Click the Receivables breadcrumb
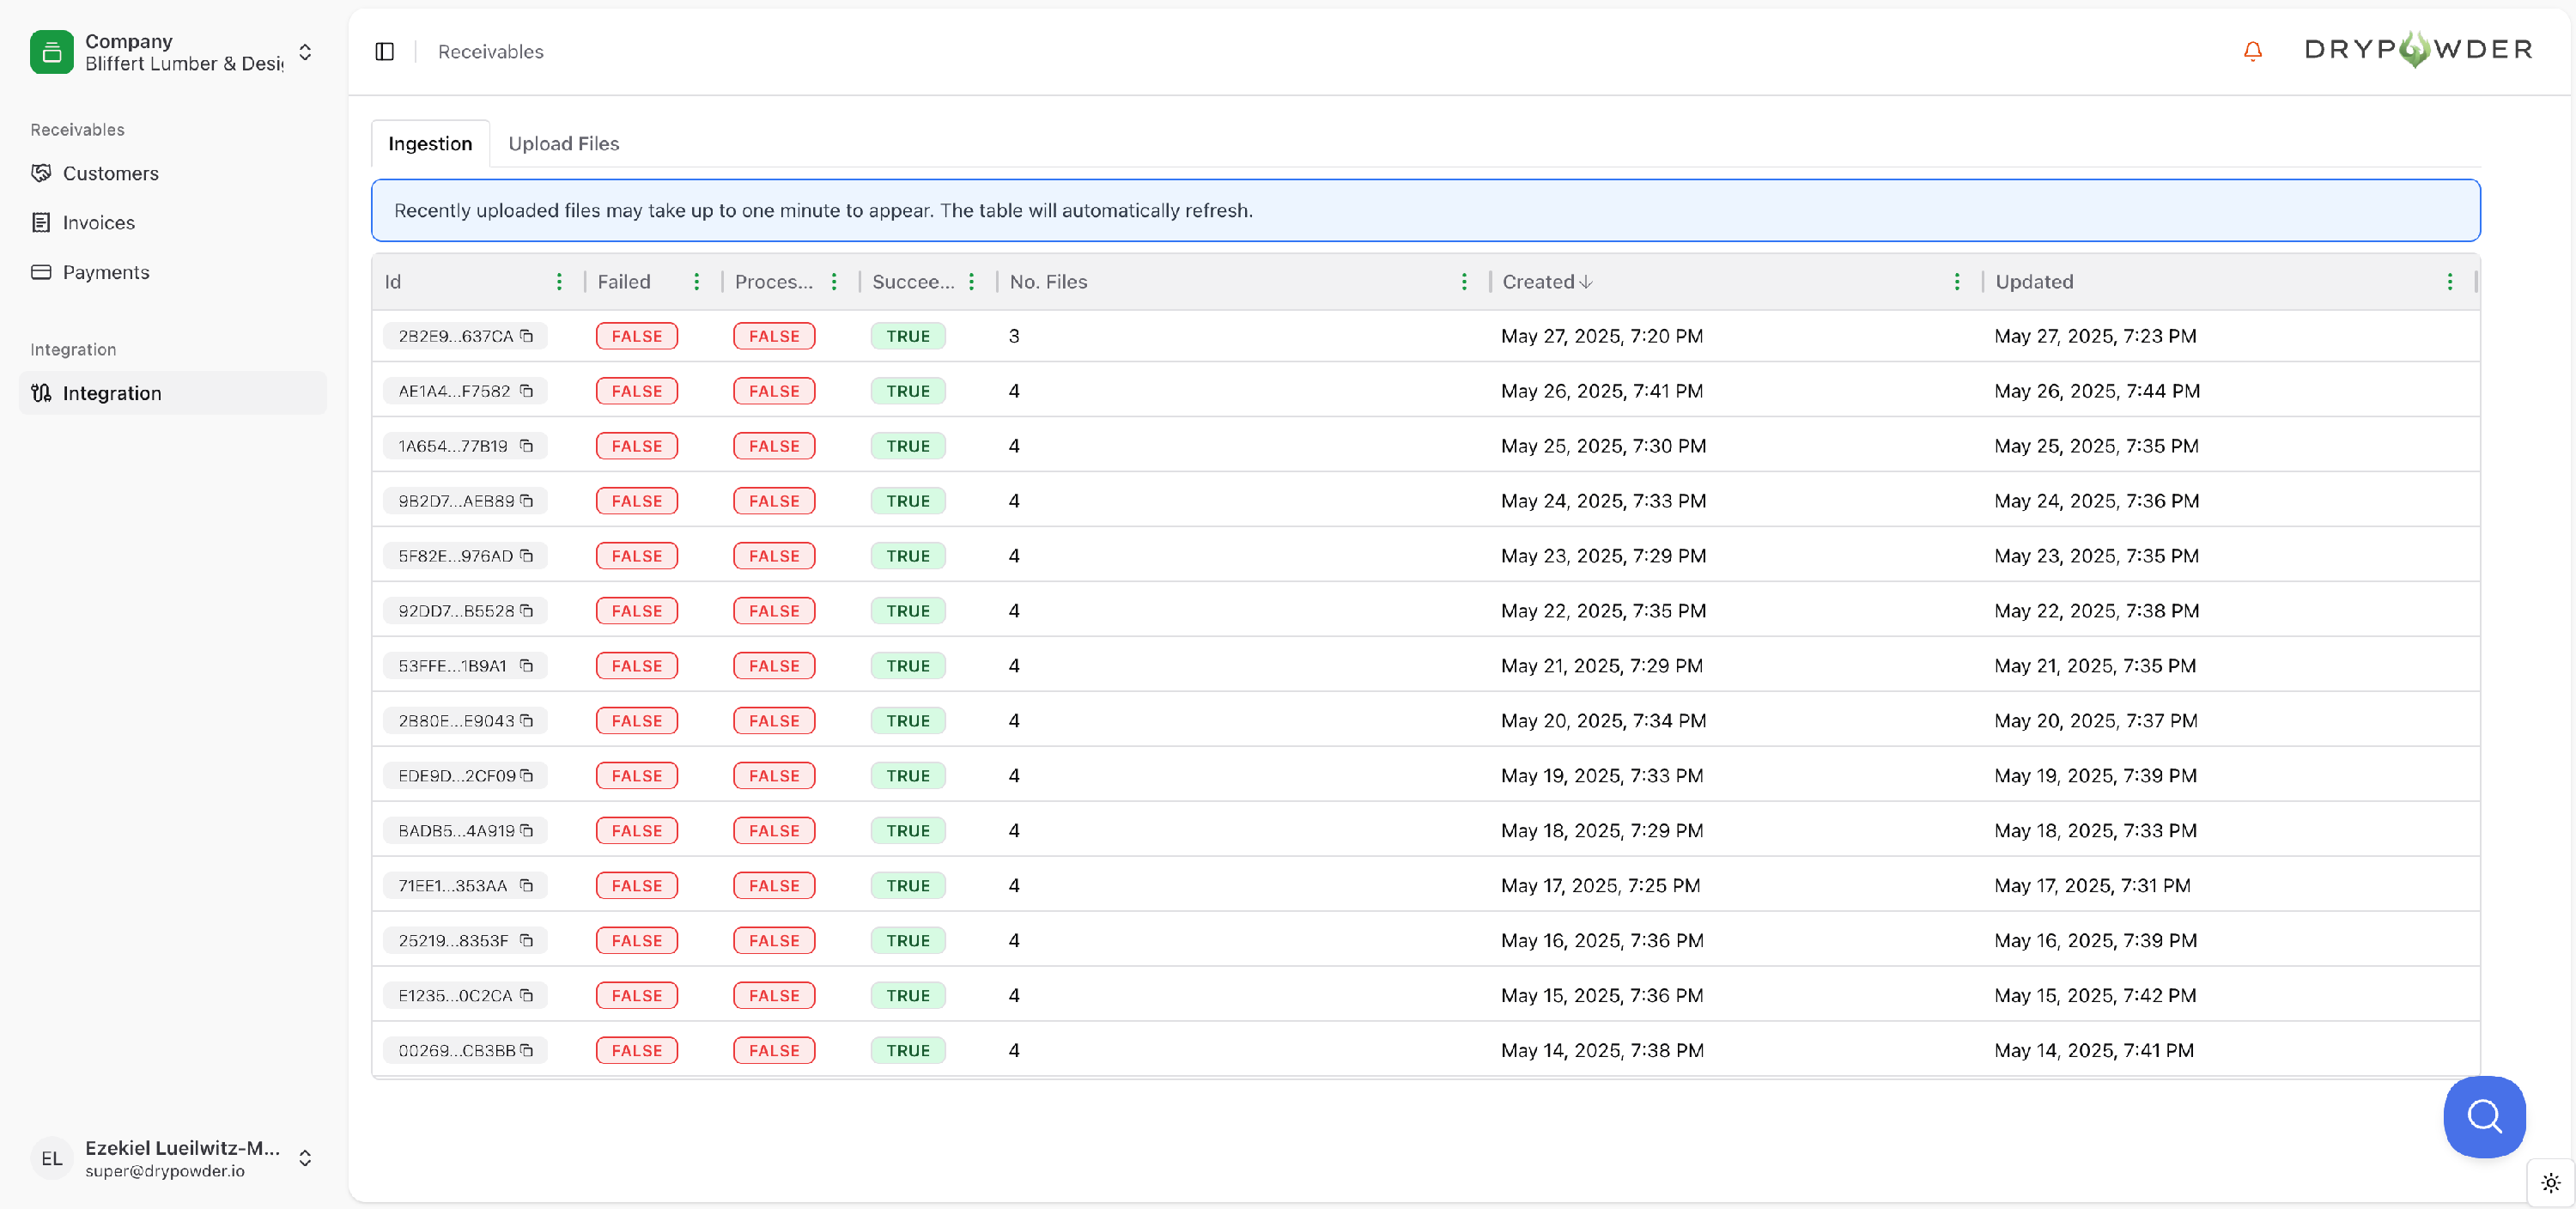Screen dimensions: 2576x1209 click(490, 51)
